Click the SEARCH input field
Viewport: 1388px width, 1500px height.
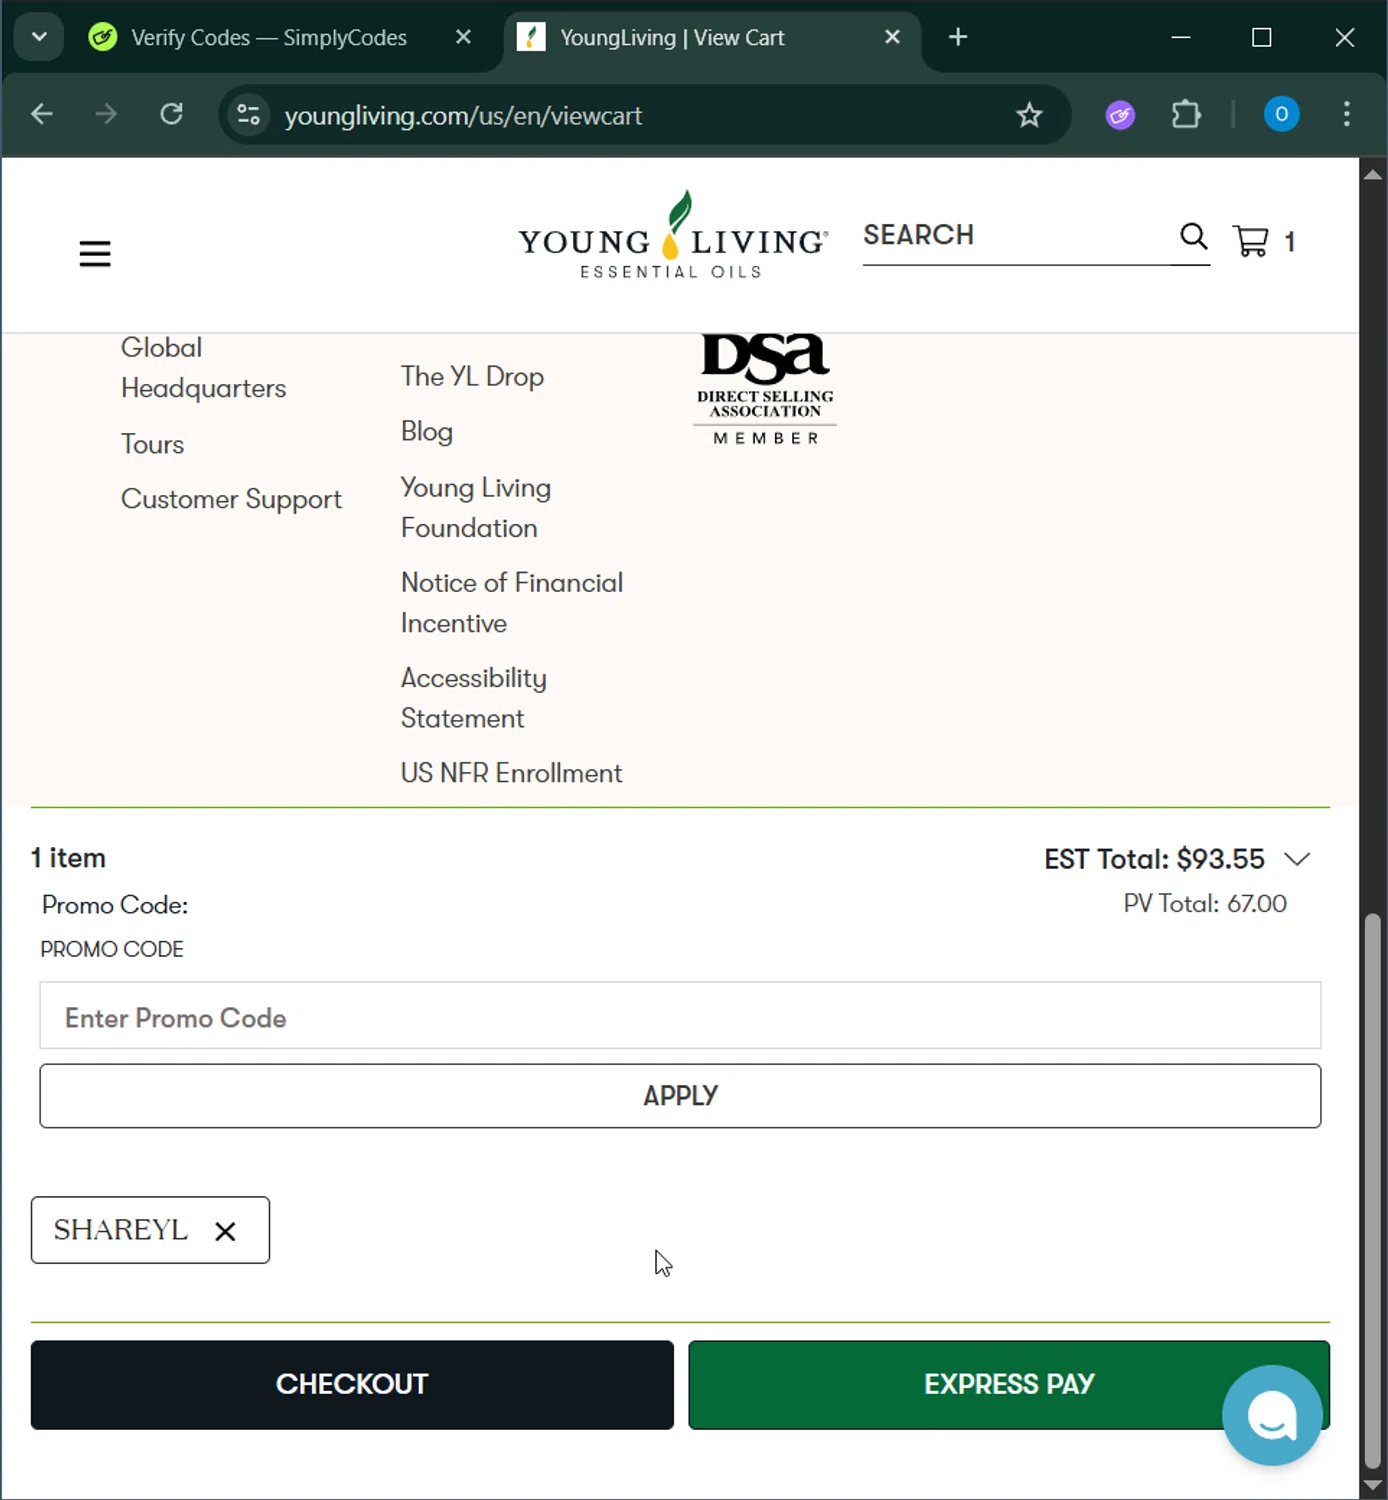(x=1015, y=236)
